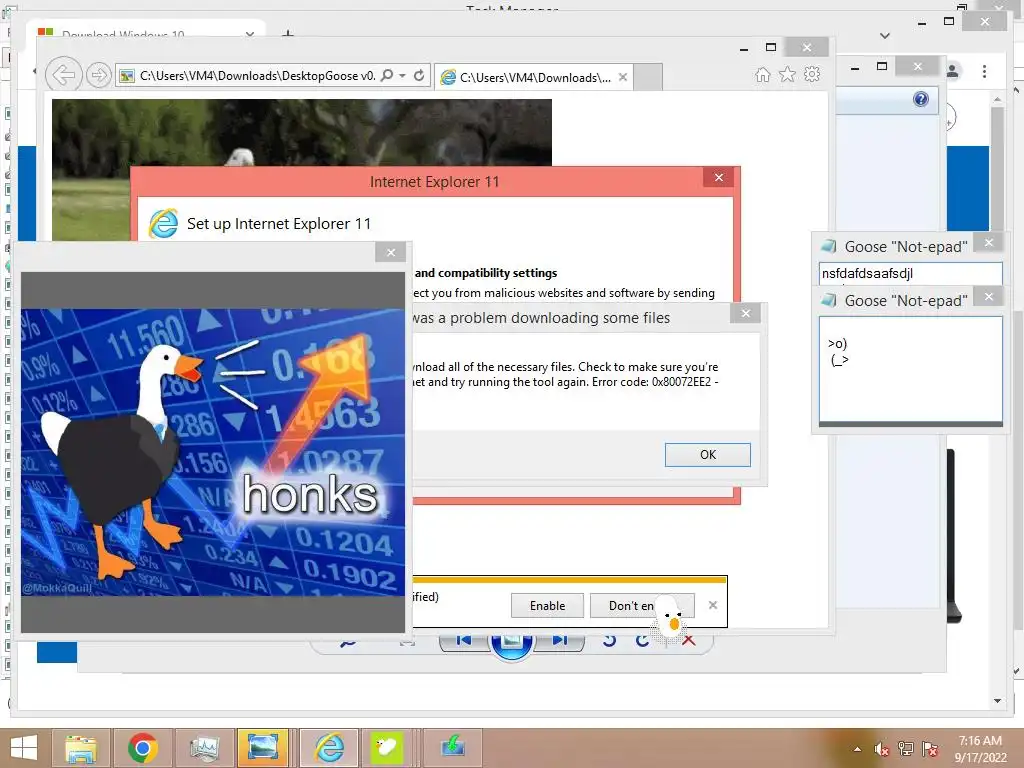
Task: Open File Explorer from the taskbar
Action: 80,748
